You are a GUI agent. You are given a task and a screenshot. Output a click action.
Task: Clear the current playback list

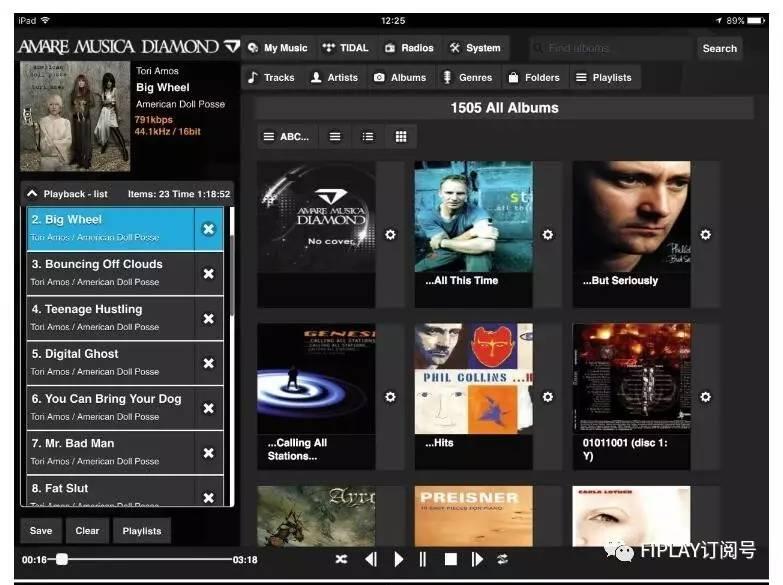point(87,531)
